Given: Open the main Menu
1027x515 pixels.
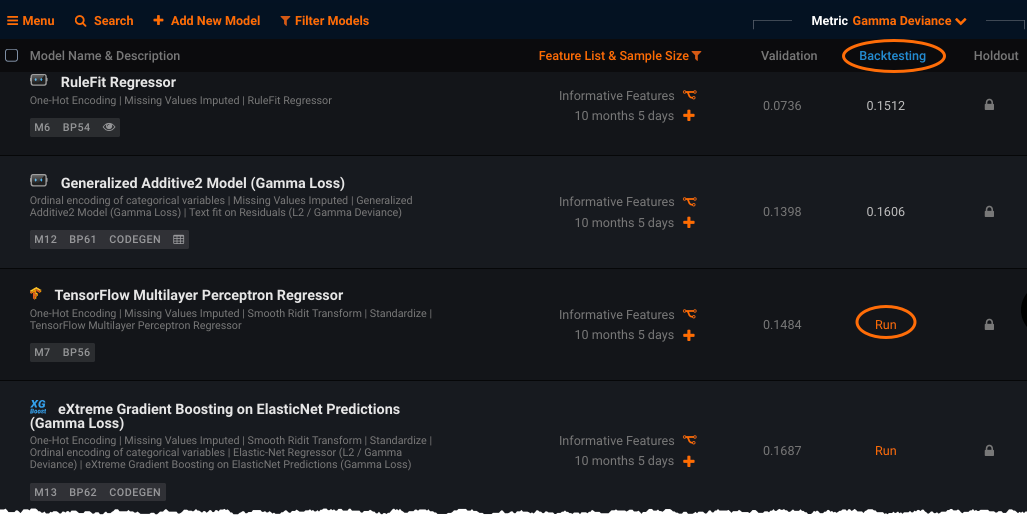Looking at the screenshot, I should pos(31,21).
